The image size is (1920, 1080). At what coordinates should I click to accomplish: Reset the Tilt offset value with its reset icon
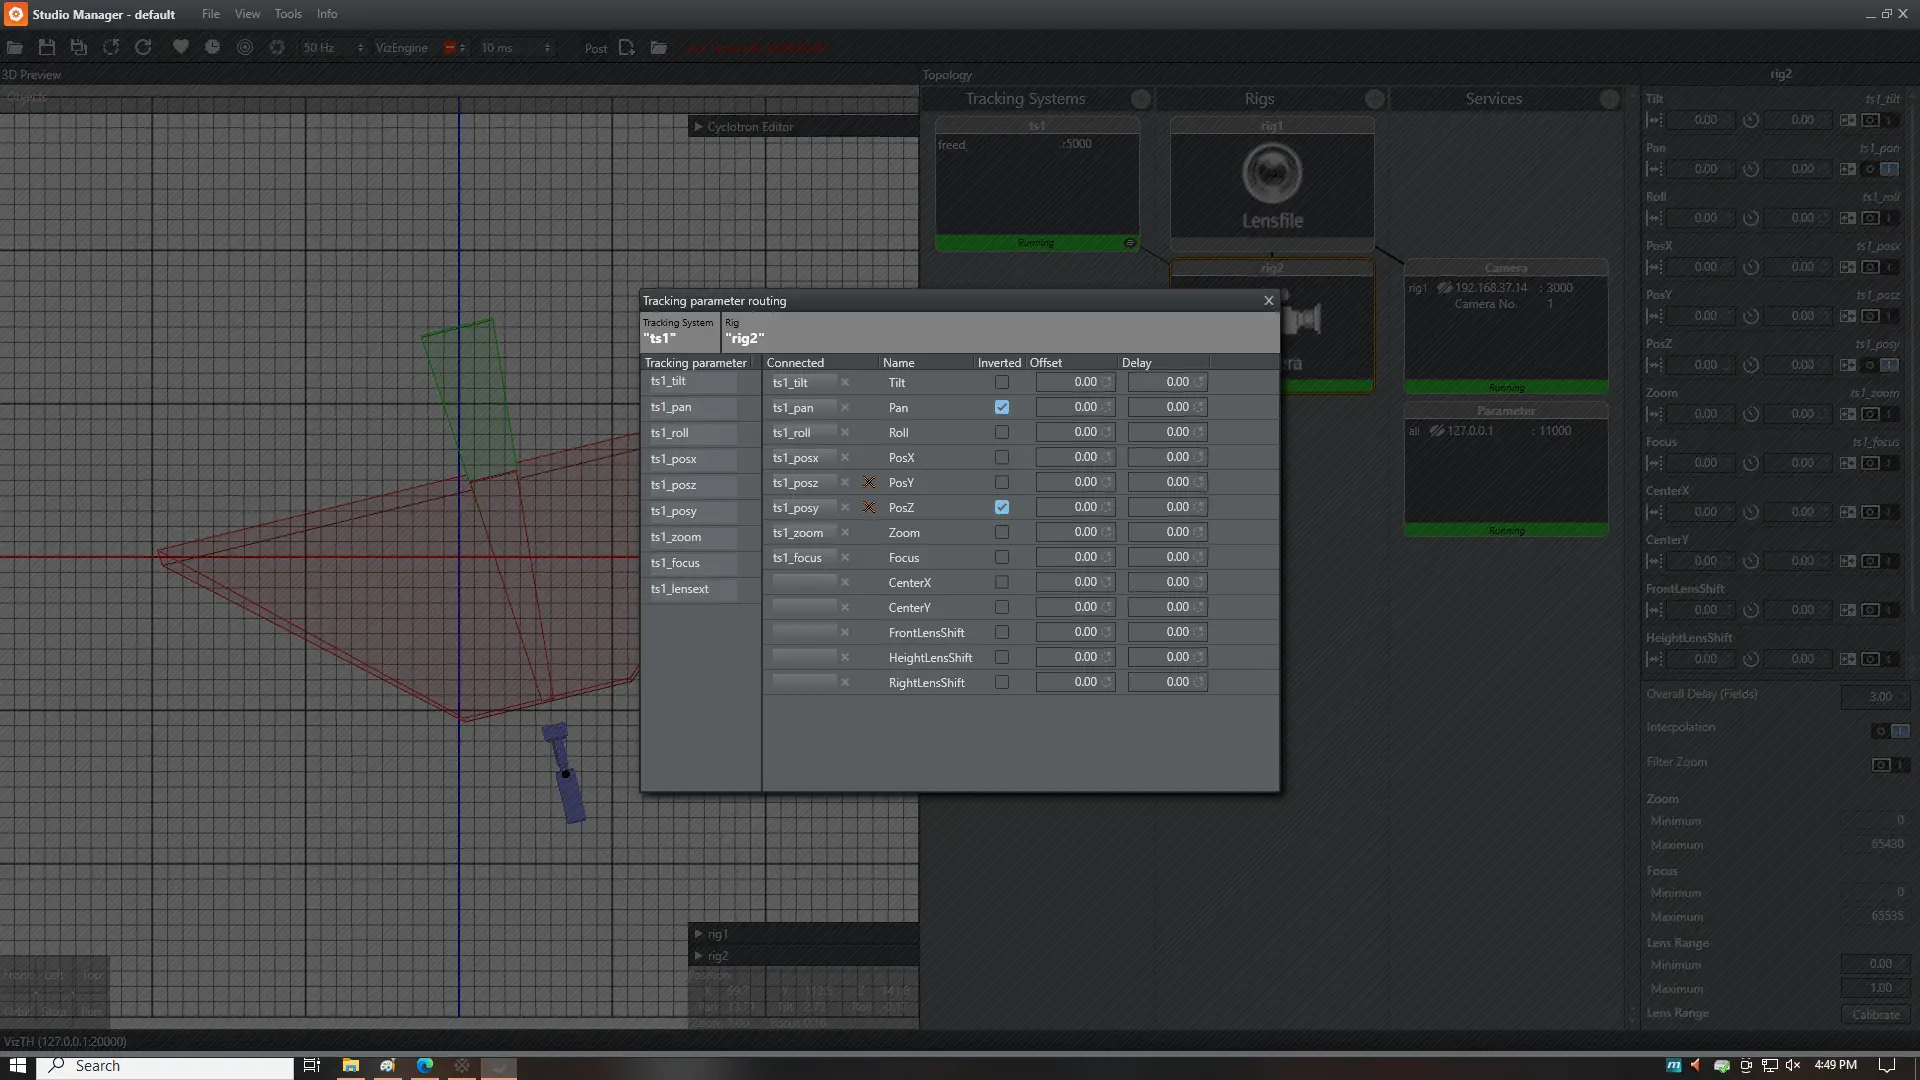click(x=1108, y=383)
